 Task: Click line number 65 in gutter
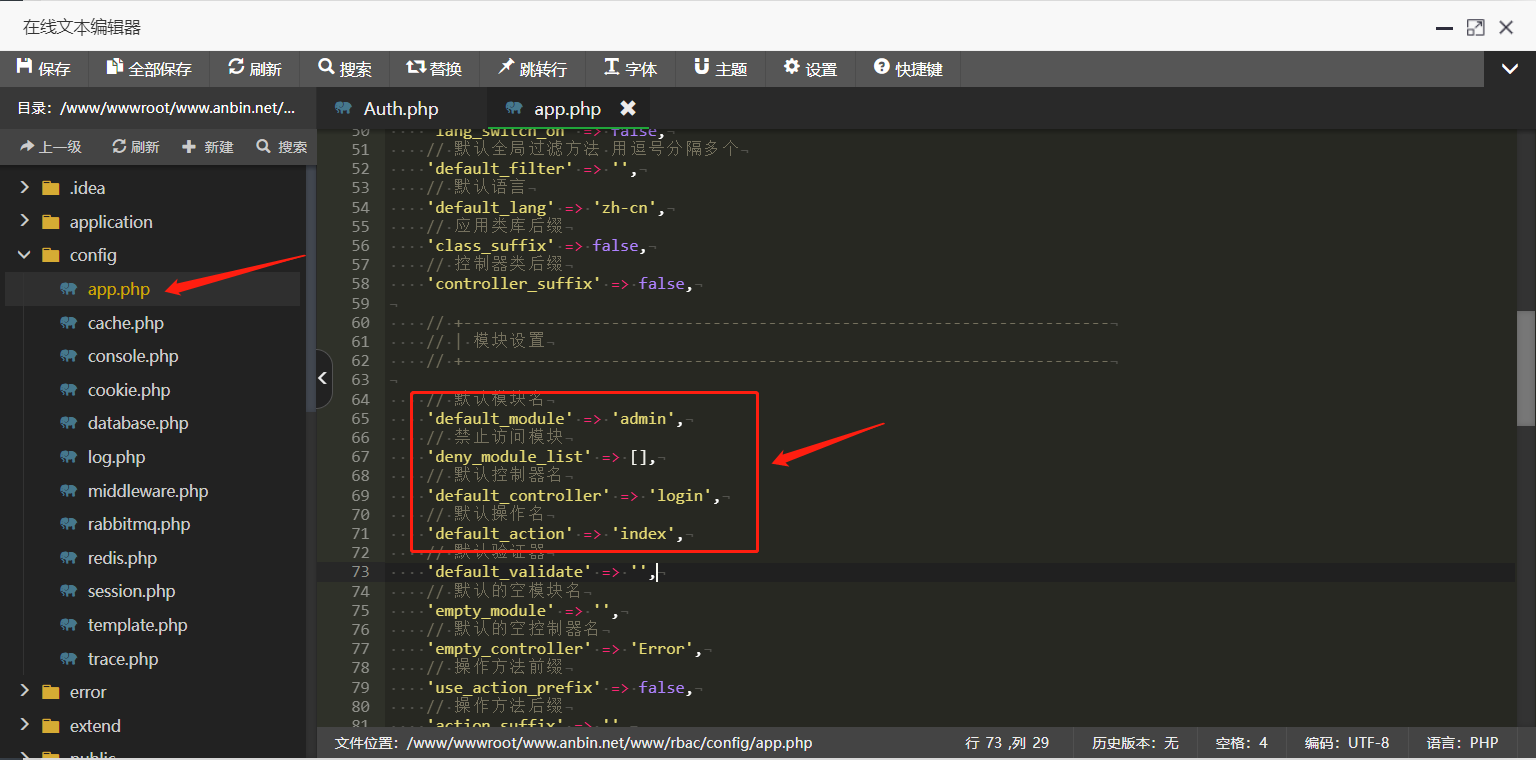[360, 418]
